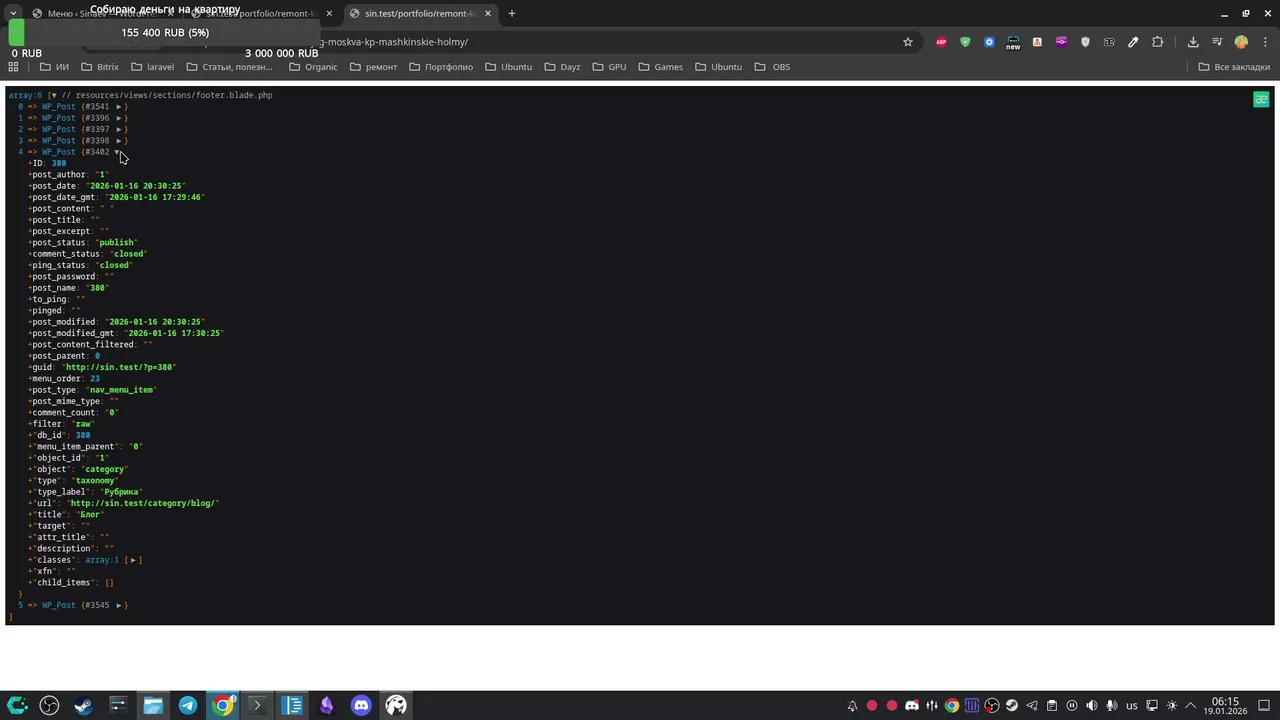Click the http://sin.test/?p=380 guid value
Image resolution: width=1280 pixels, height=720 pixels.
tap(119, 367)
